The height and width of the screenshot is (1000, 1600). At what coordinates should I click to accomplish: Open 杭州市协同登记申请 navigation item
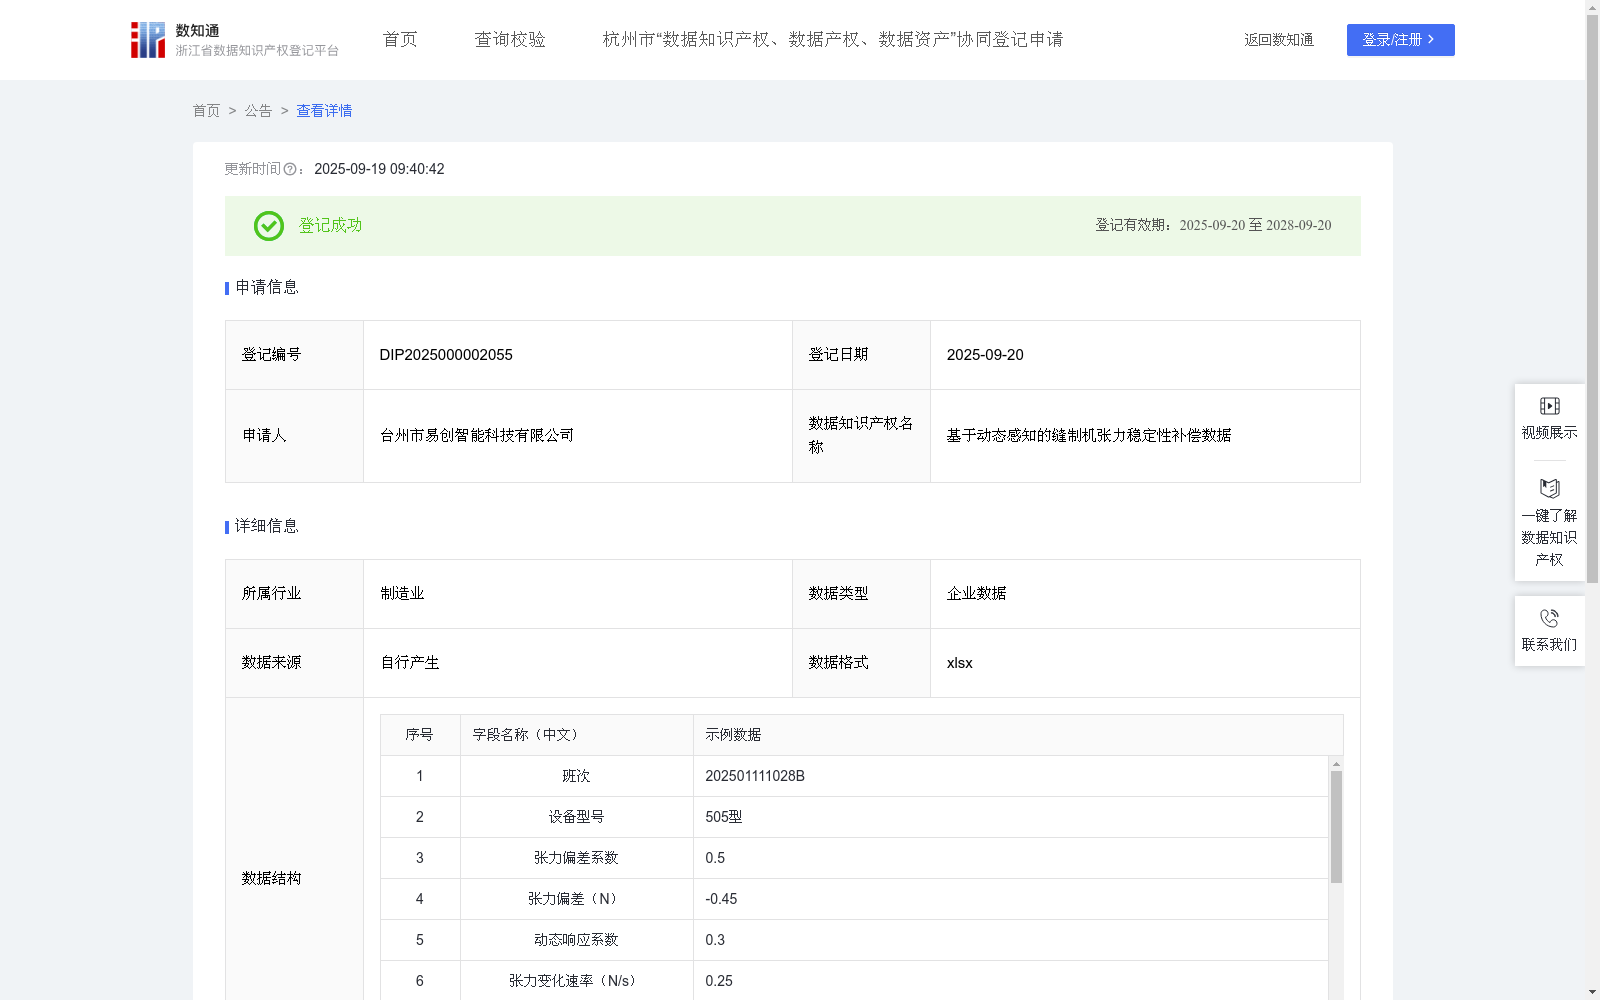click(x=832, y=40)
